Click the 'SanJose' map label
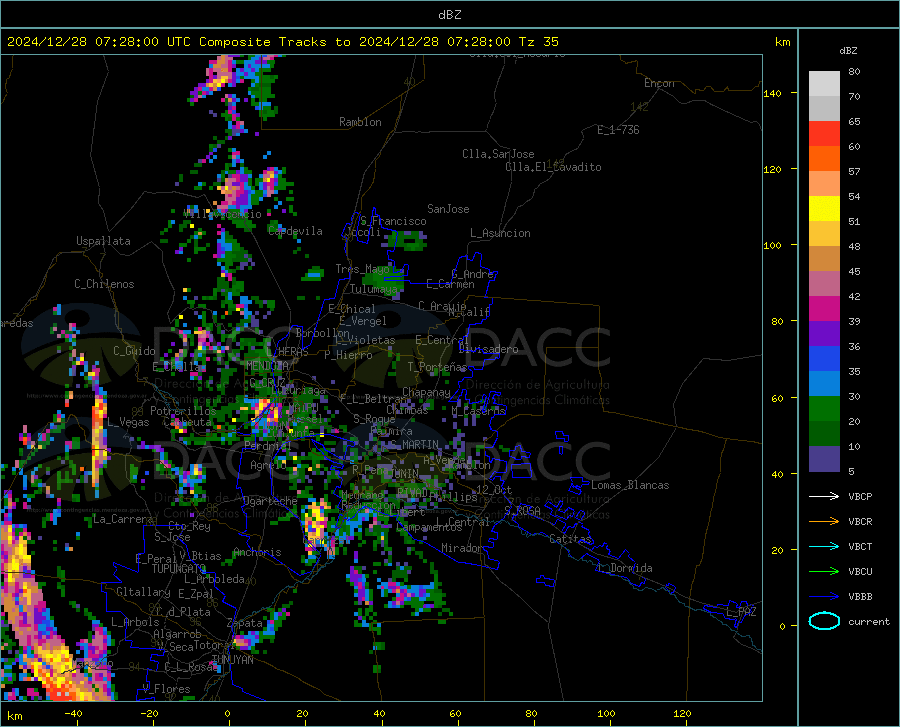This screenshot has height=727, width=900. tap(448, 209)
